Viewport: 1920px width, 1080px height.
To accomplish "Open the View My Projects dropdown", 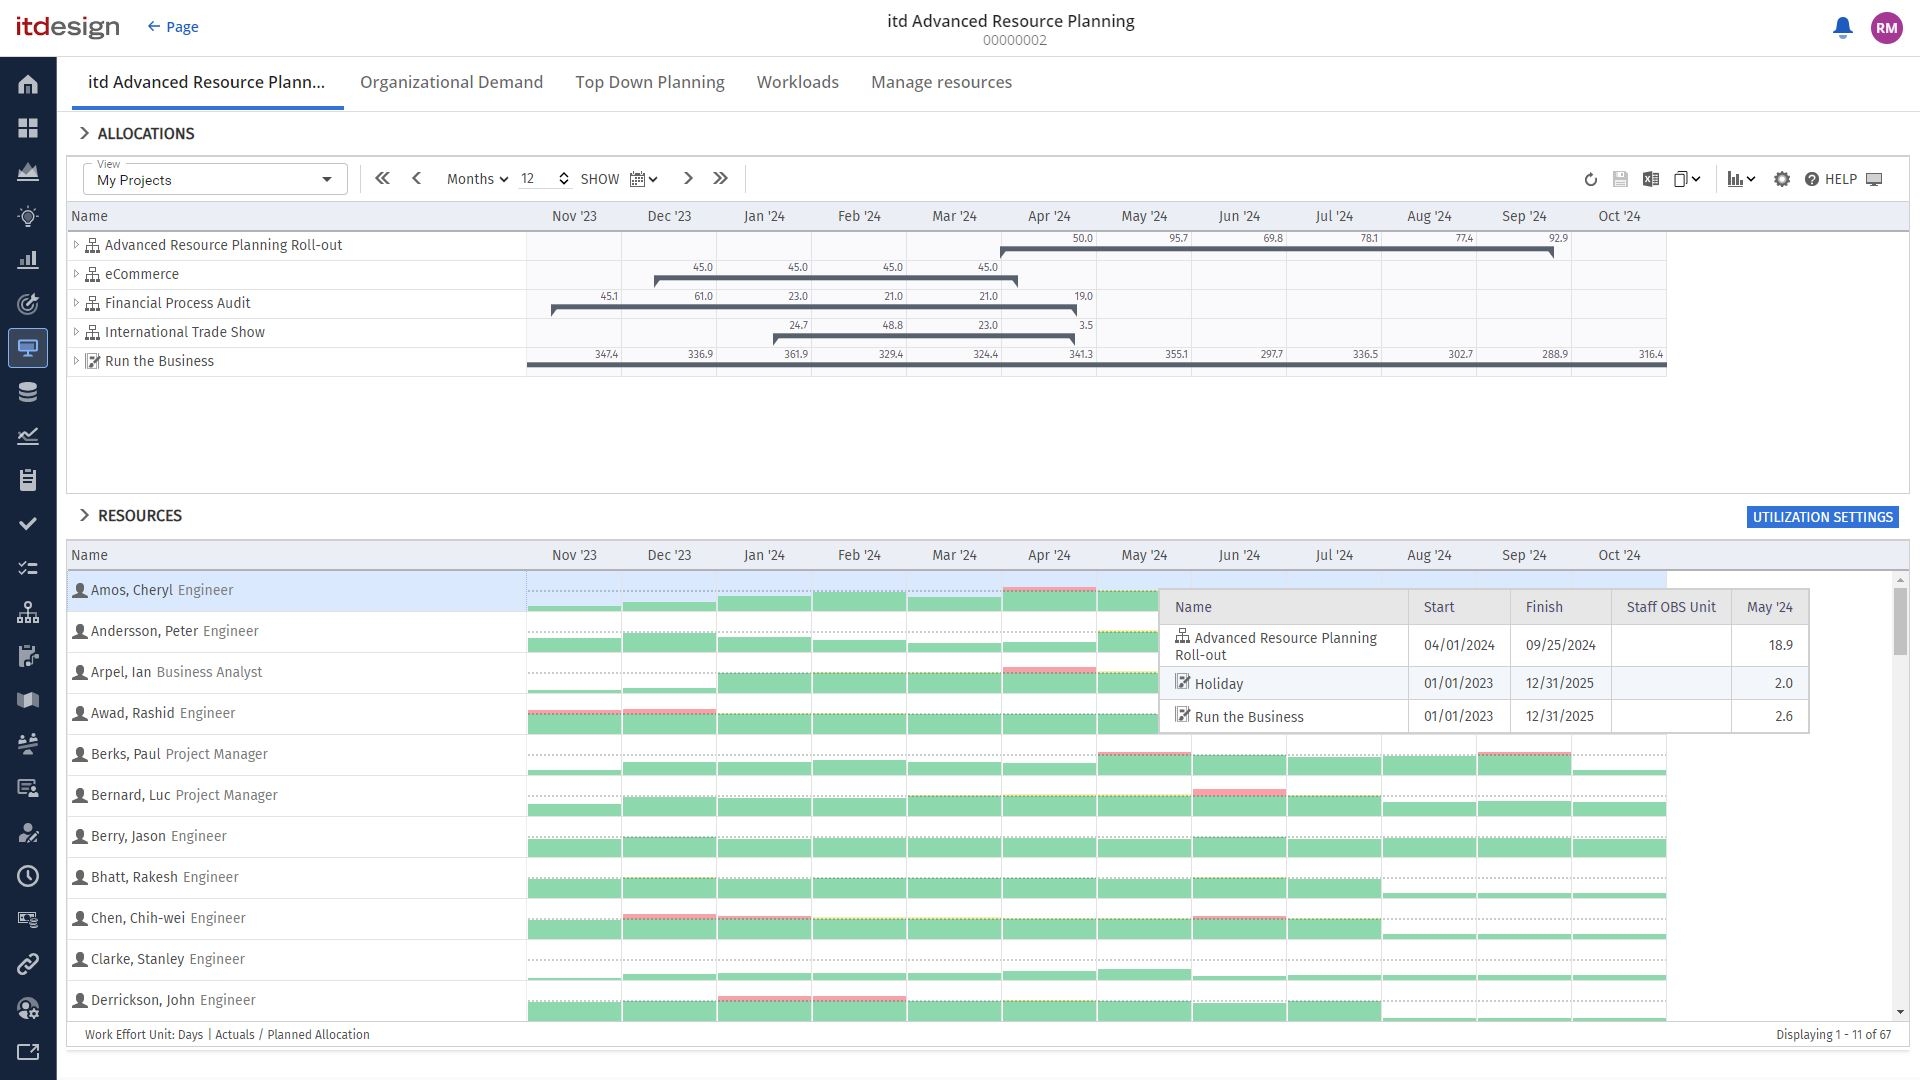I will pyautogui.click(x=214, y=180).
